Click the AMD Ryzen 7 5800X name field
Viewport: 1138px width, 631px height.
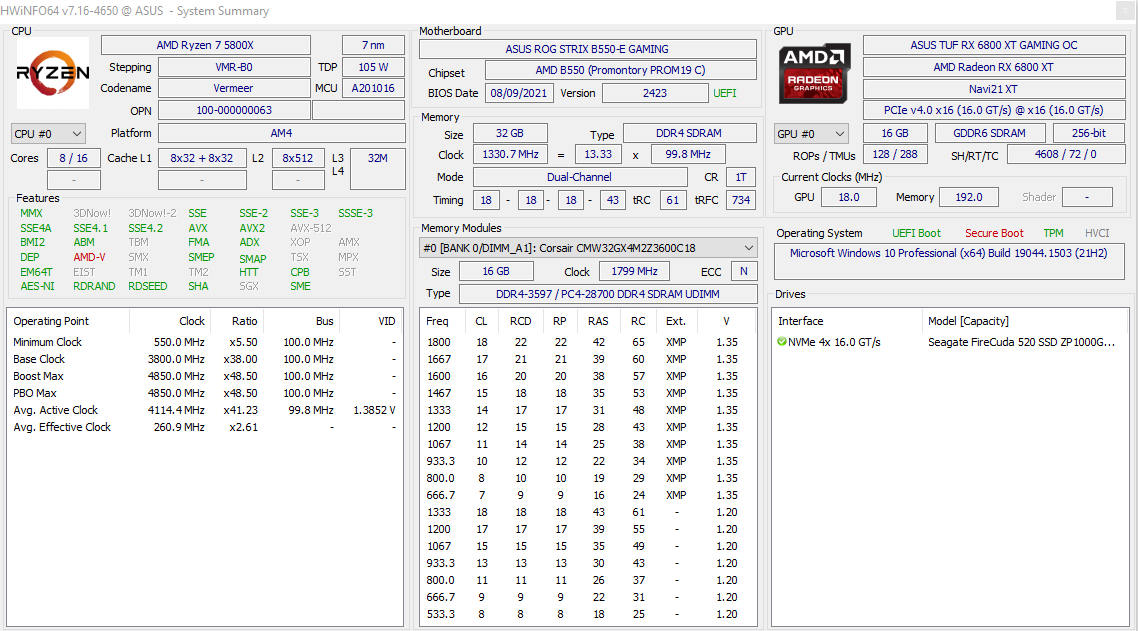[205, 45]
